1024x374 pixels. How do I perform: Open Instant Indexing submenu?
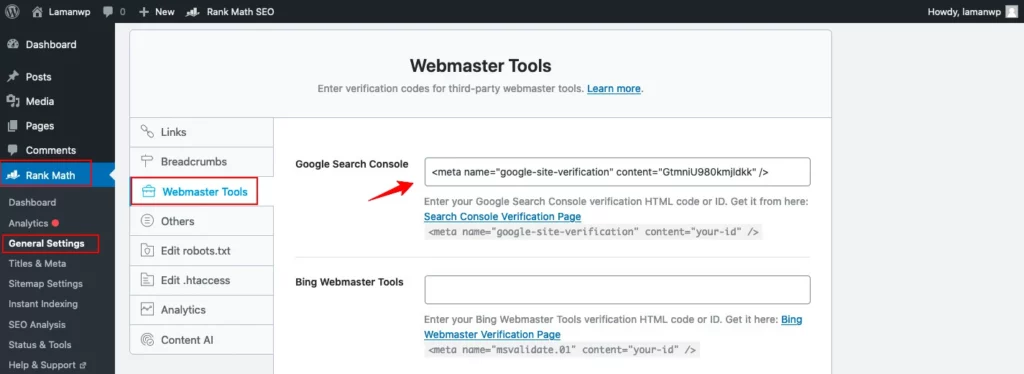point(43,304)
